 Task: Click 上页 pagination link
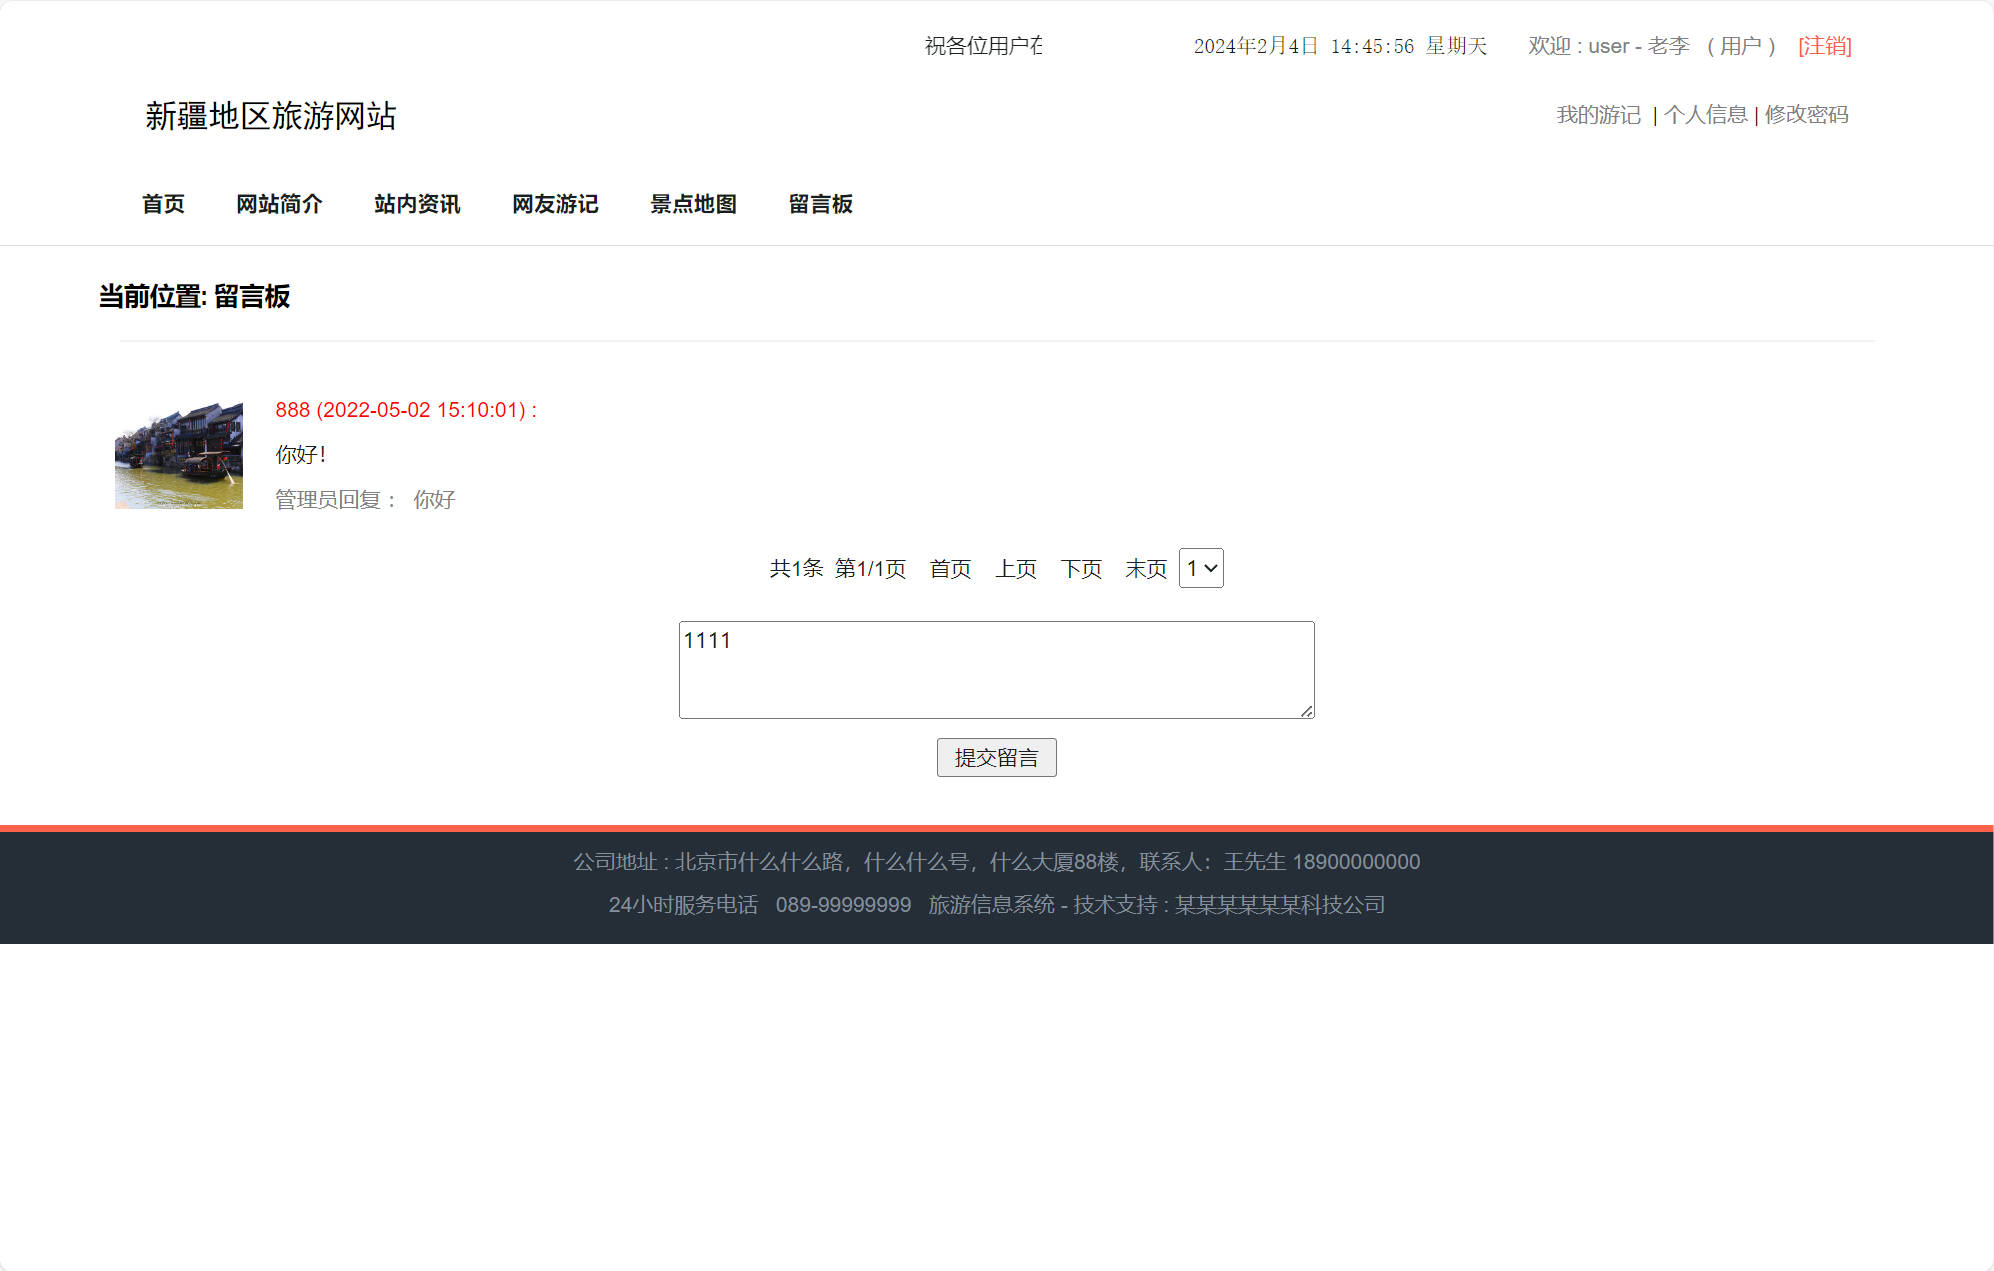pos(1015,569)
